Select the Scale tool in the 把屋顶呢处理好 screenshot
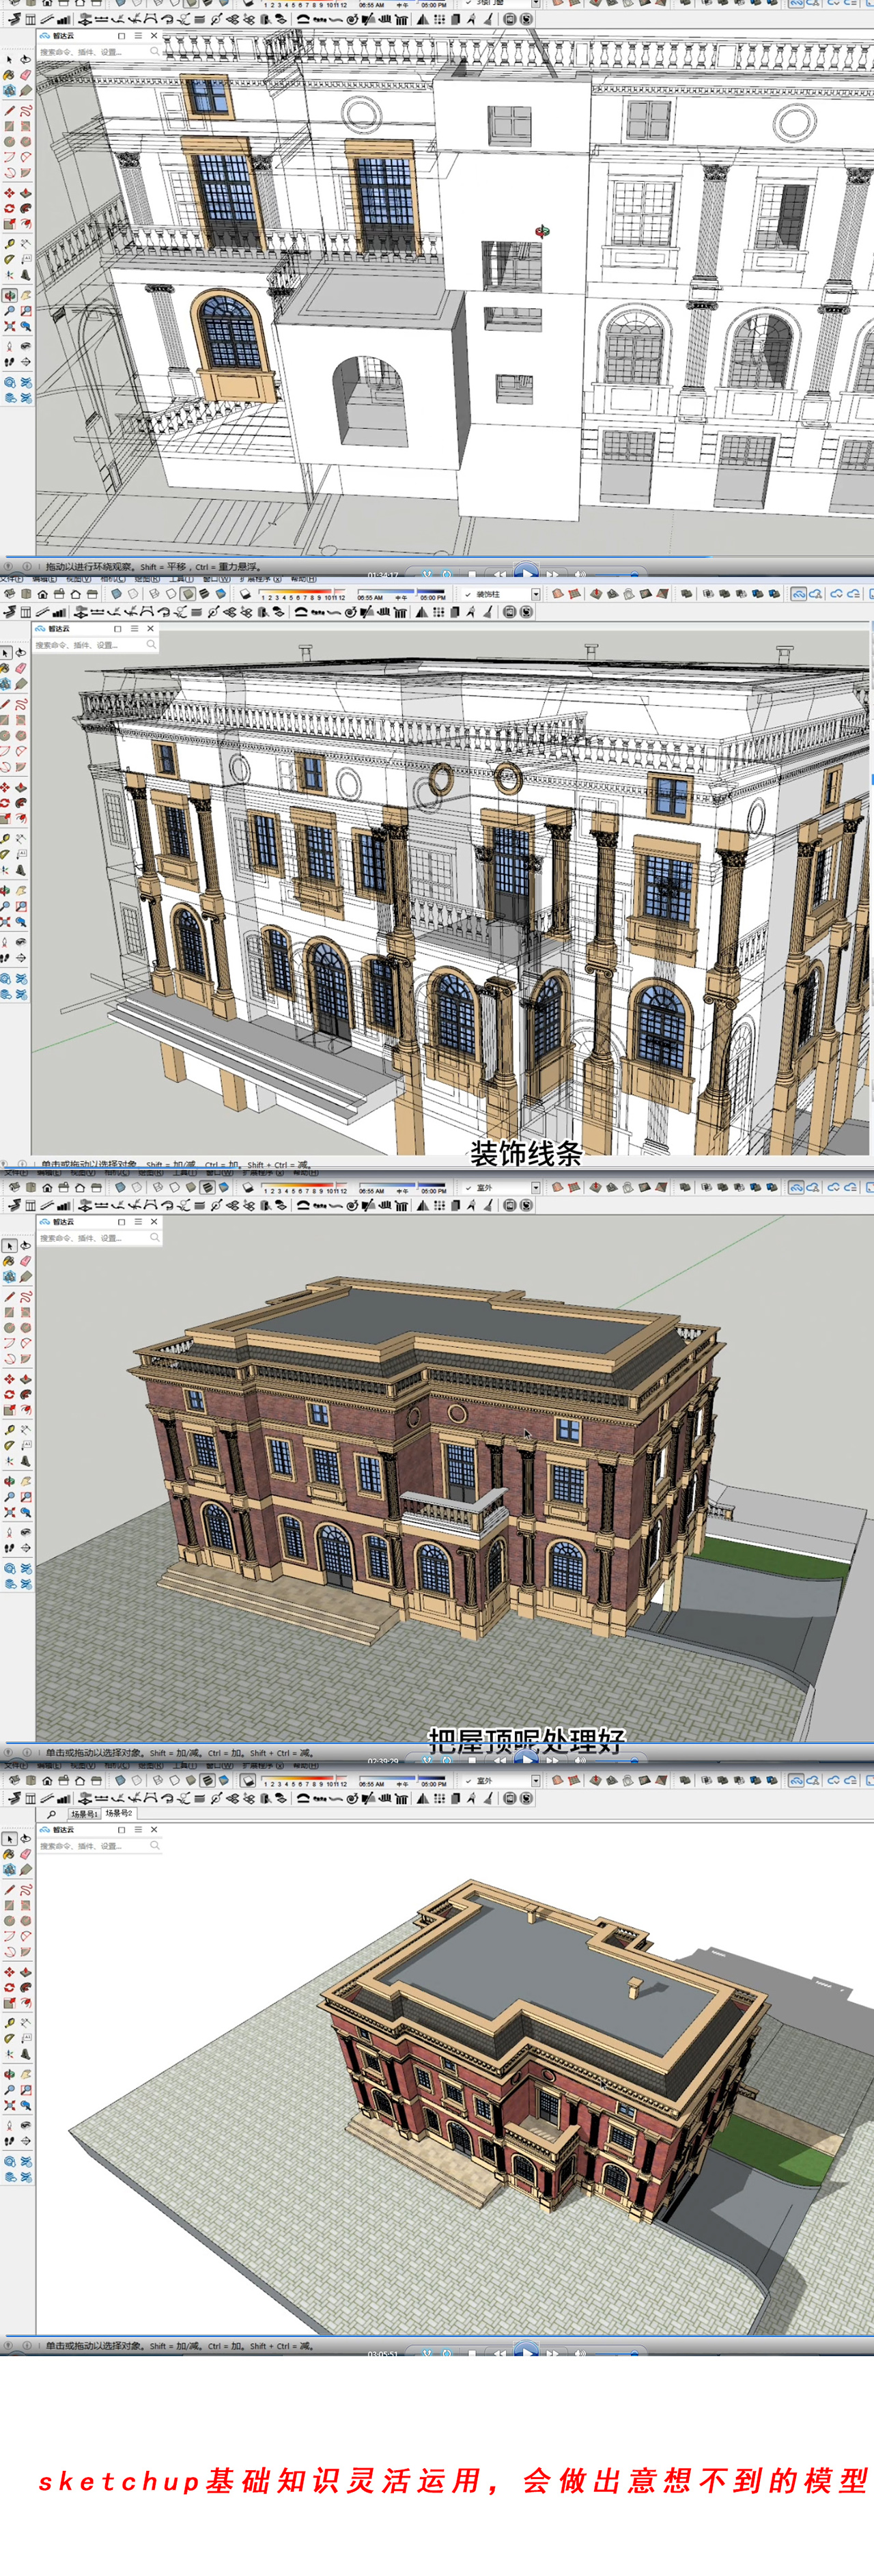Image resolution: width=874 pixels, height=2576 pixels. tap(9, 1410)
